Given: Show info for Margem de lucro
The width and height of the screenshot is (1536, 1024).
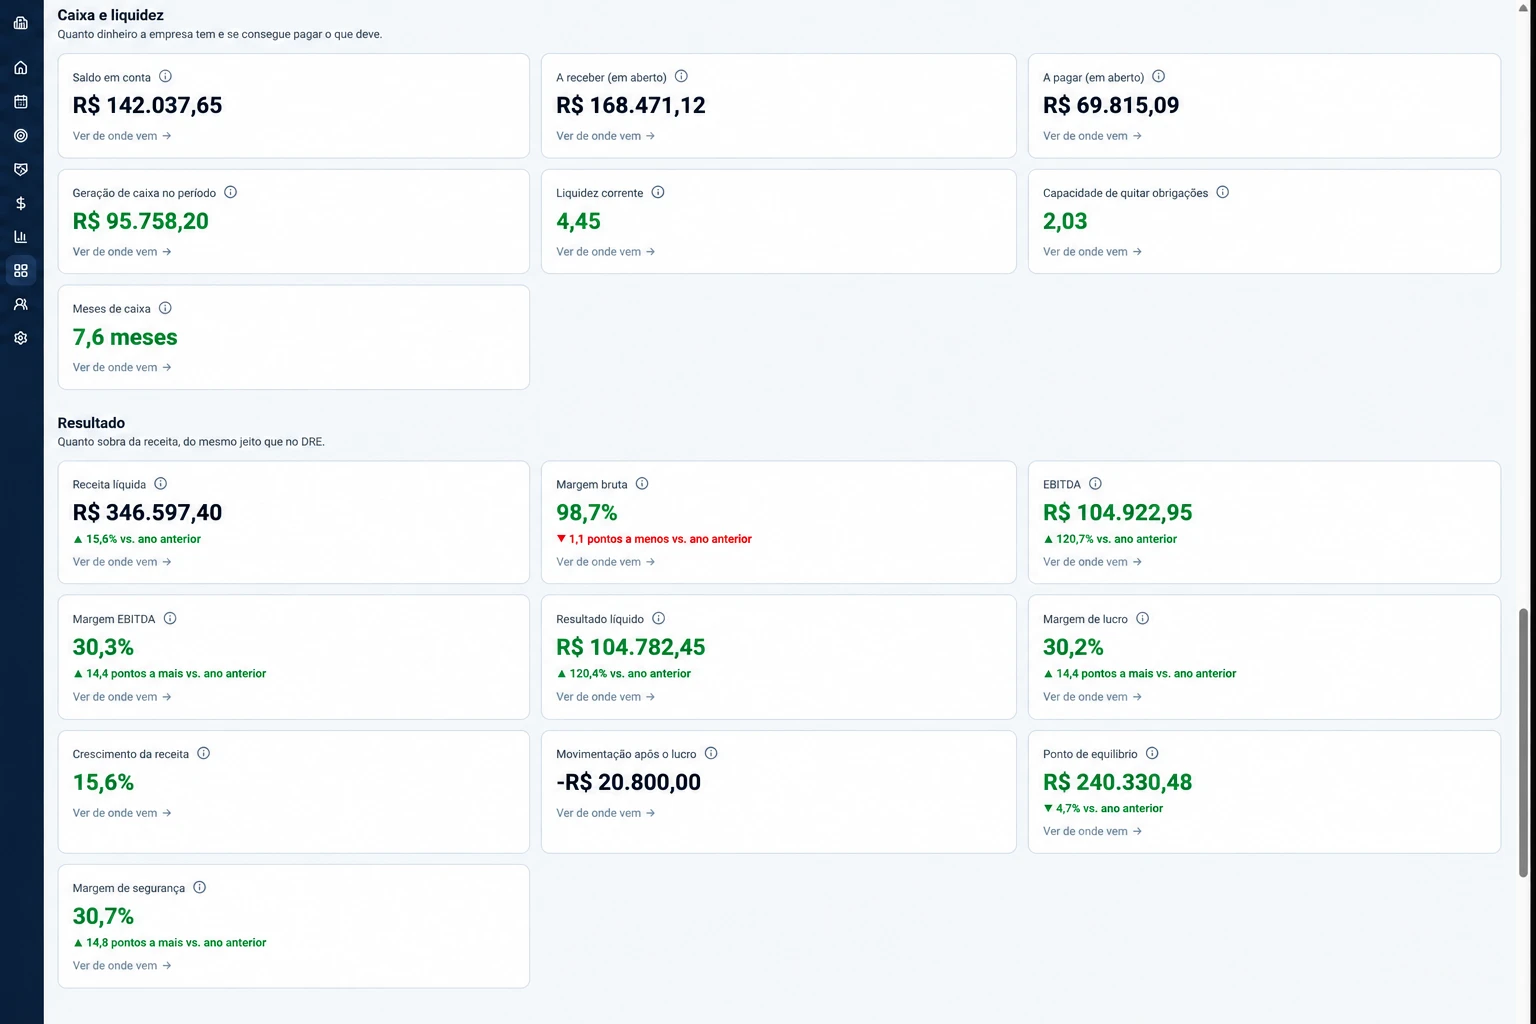Looking at the screenshot, I should click(x=1142, y=618).
